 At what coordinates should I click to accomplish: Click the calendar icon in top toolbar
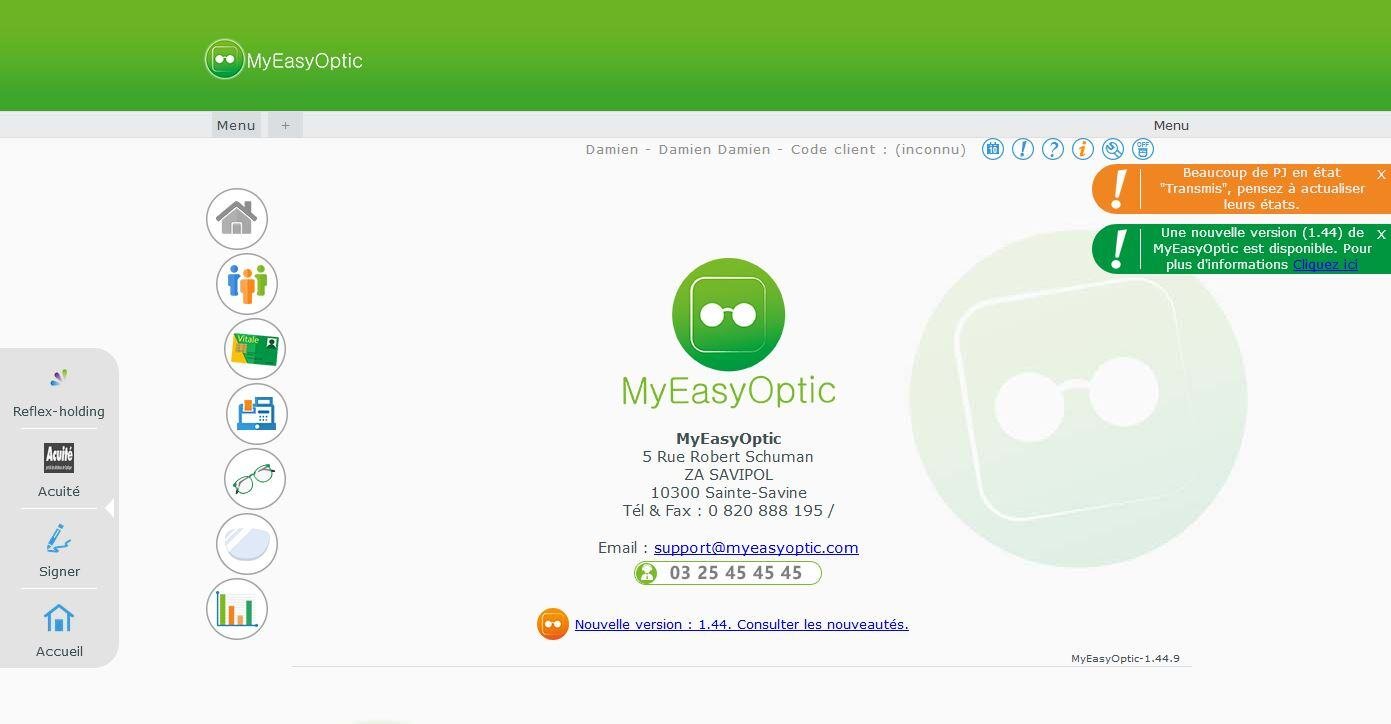point(992,149)
